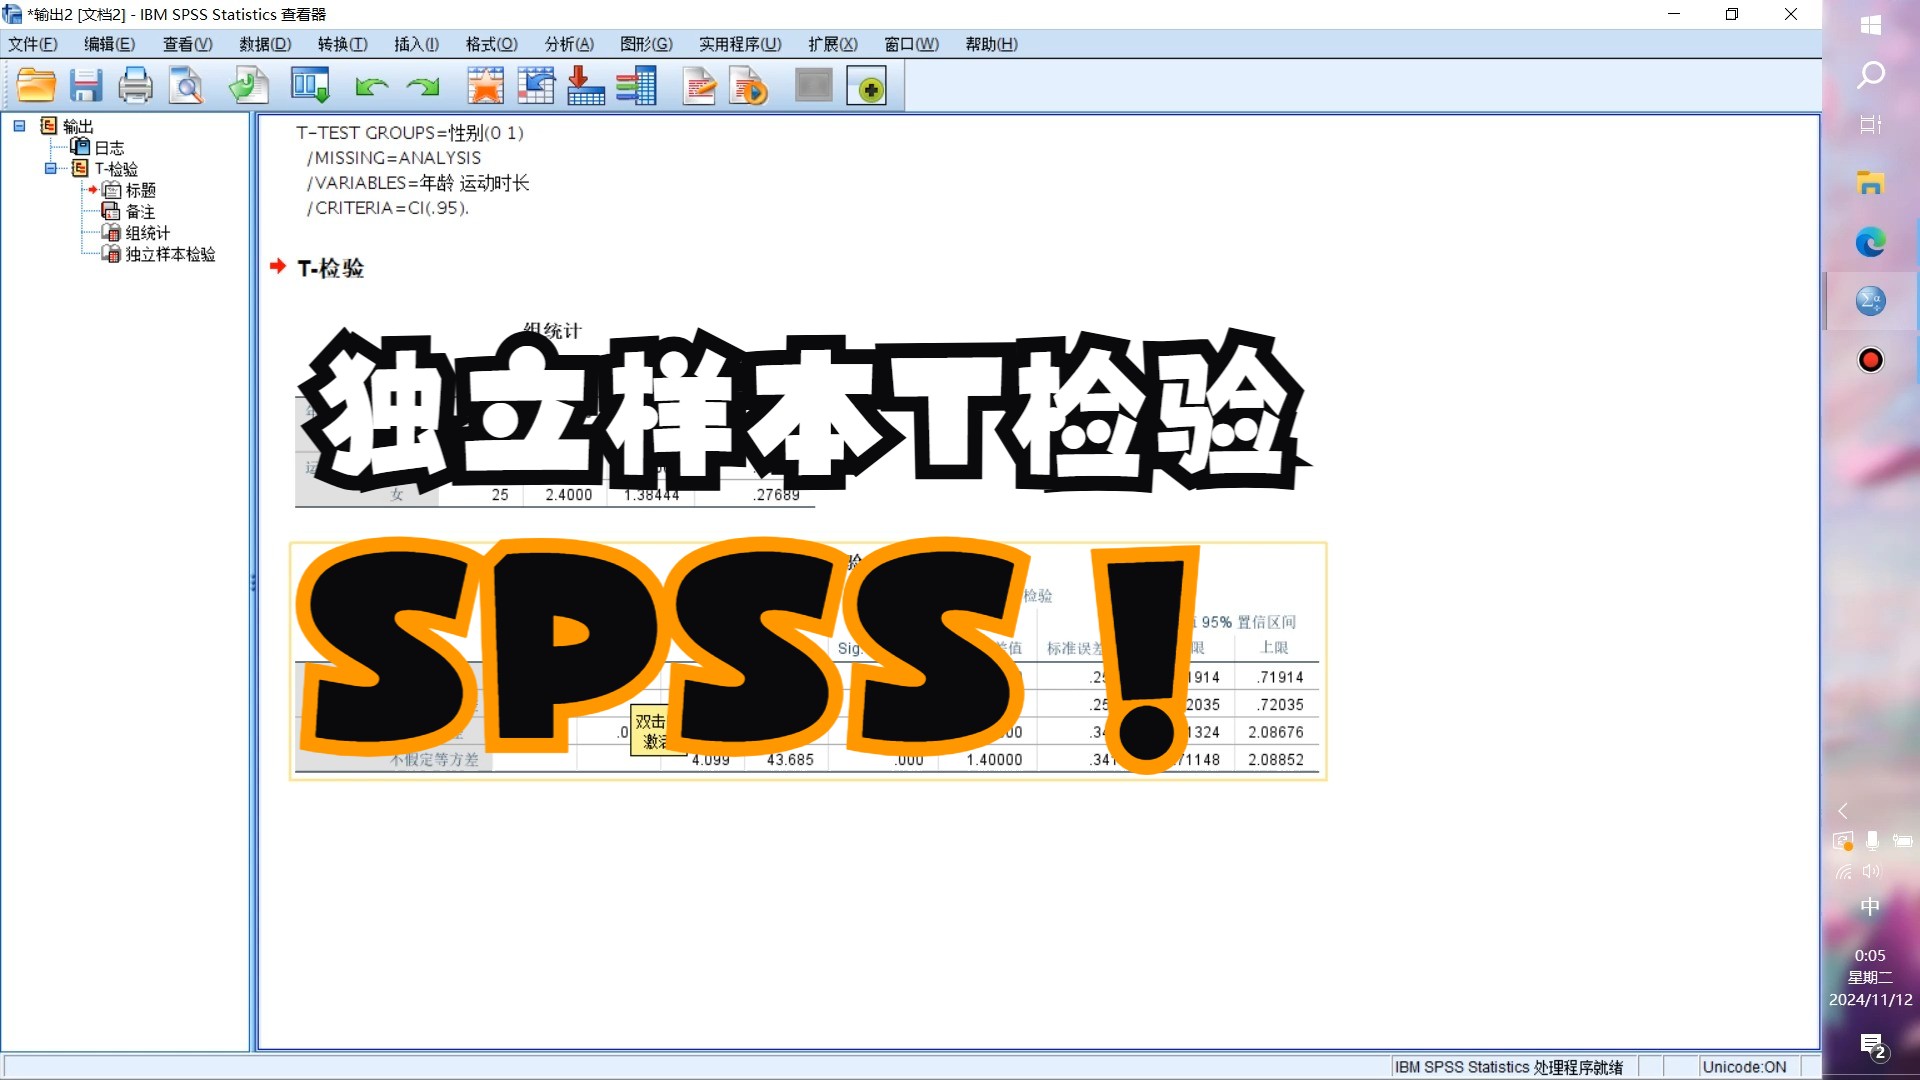This screenshot has height=1080, width=1920.
Task: Show hidden system tray icons
Action: point(1842,811)
